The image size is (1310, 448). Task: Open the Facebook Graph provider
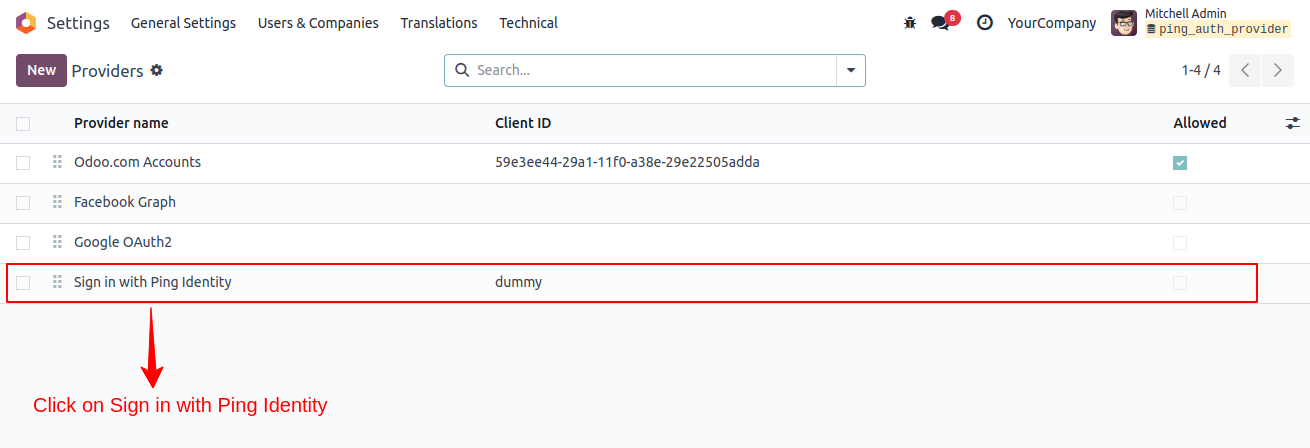[x=125, y=202]
